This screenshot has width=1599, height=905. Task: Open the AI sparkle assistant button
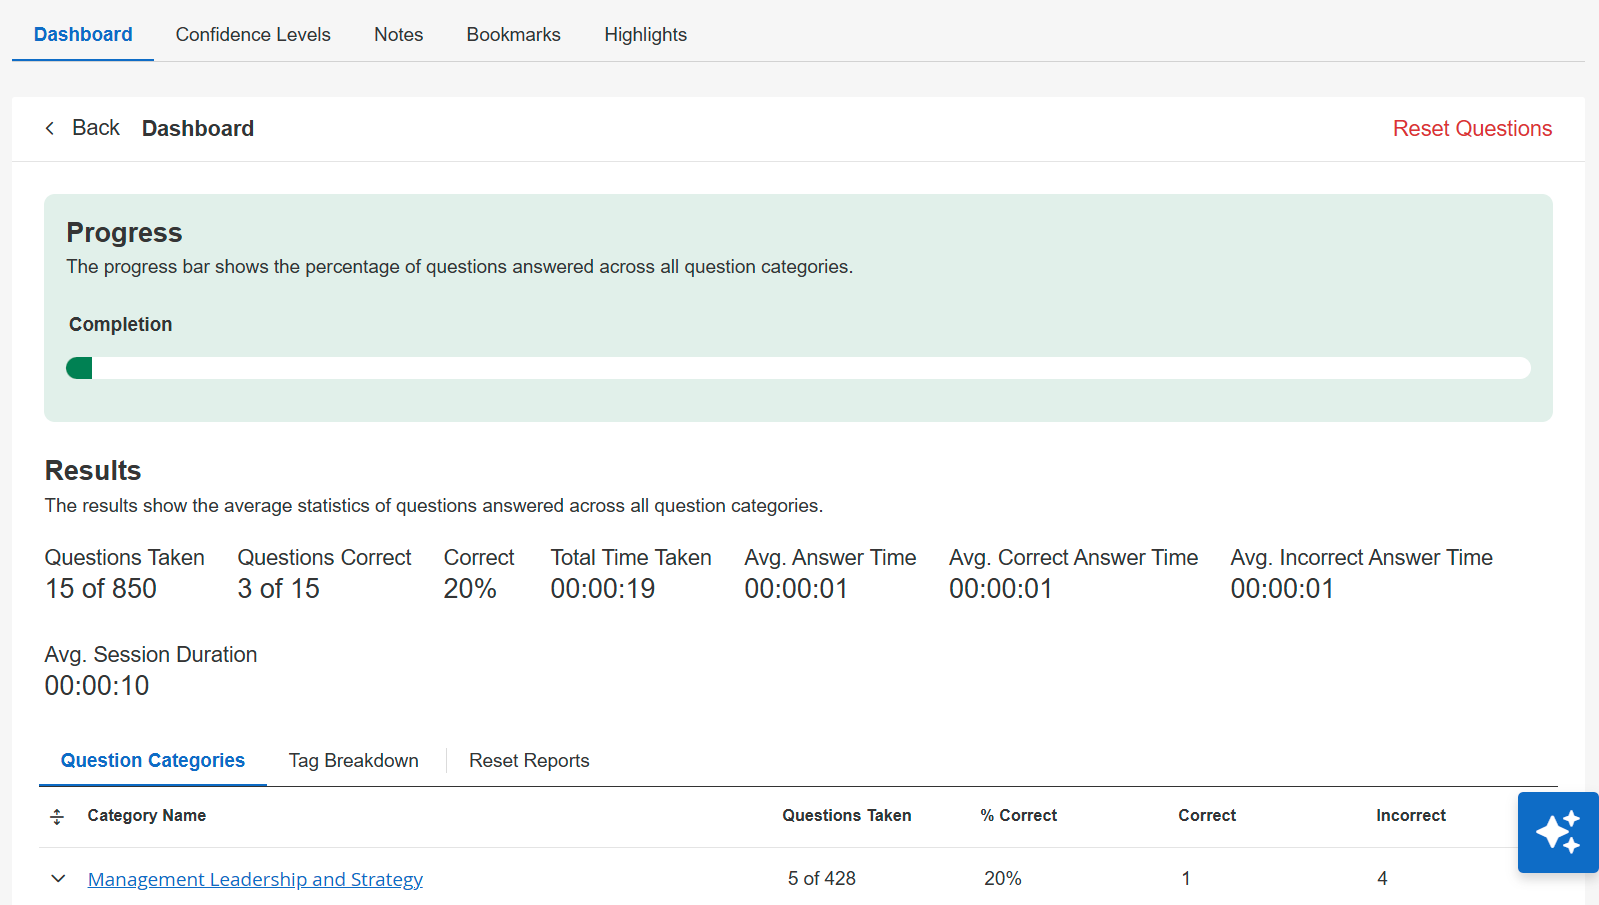pos(1557,832)
